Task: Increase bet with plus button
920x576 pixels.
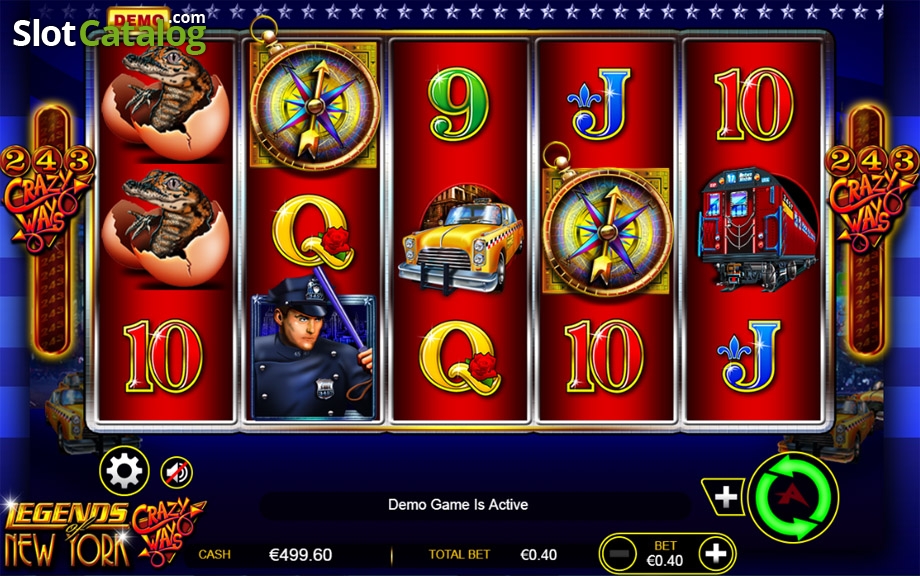Action: (x=716, y=553)
